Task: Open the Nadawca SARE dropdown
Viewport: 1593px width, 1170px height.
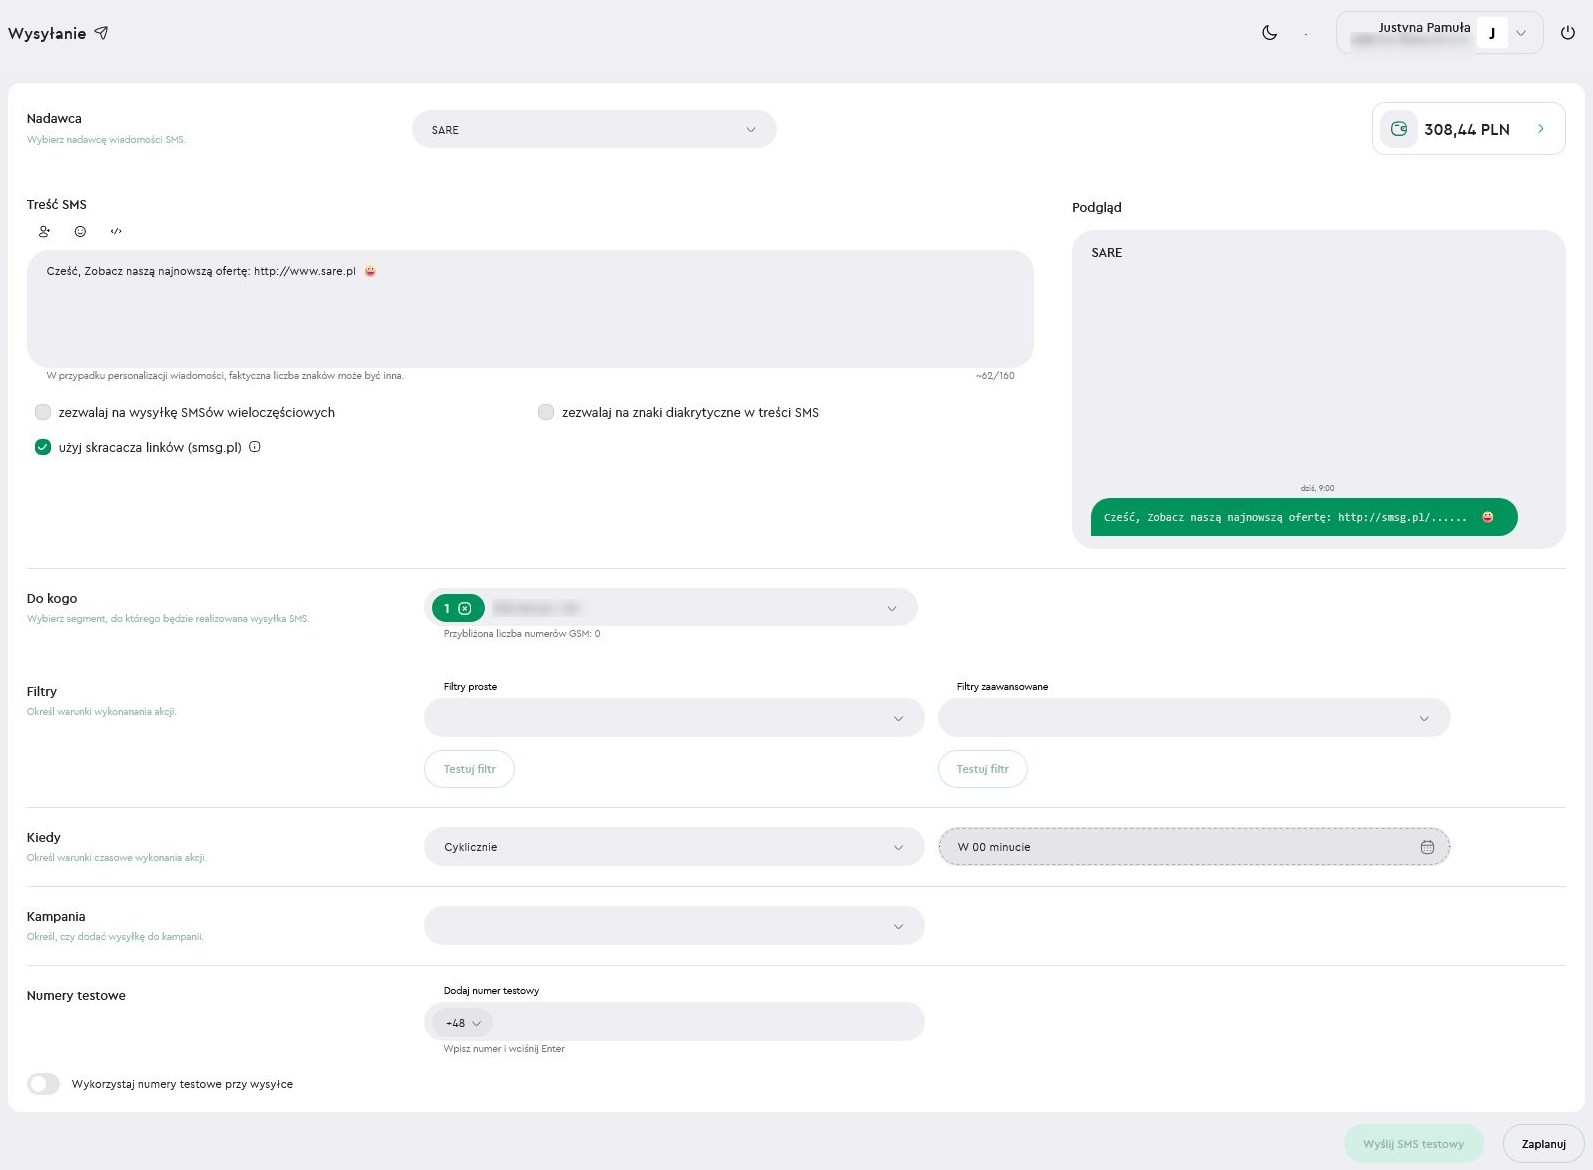Action: coord(594,130)
